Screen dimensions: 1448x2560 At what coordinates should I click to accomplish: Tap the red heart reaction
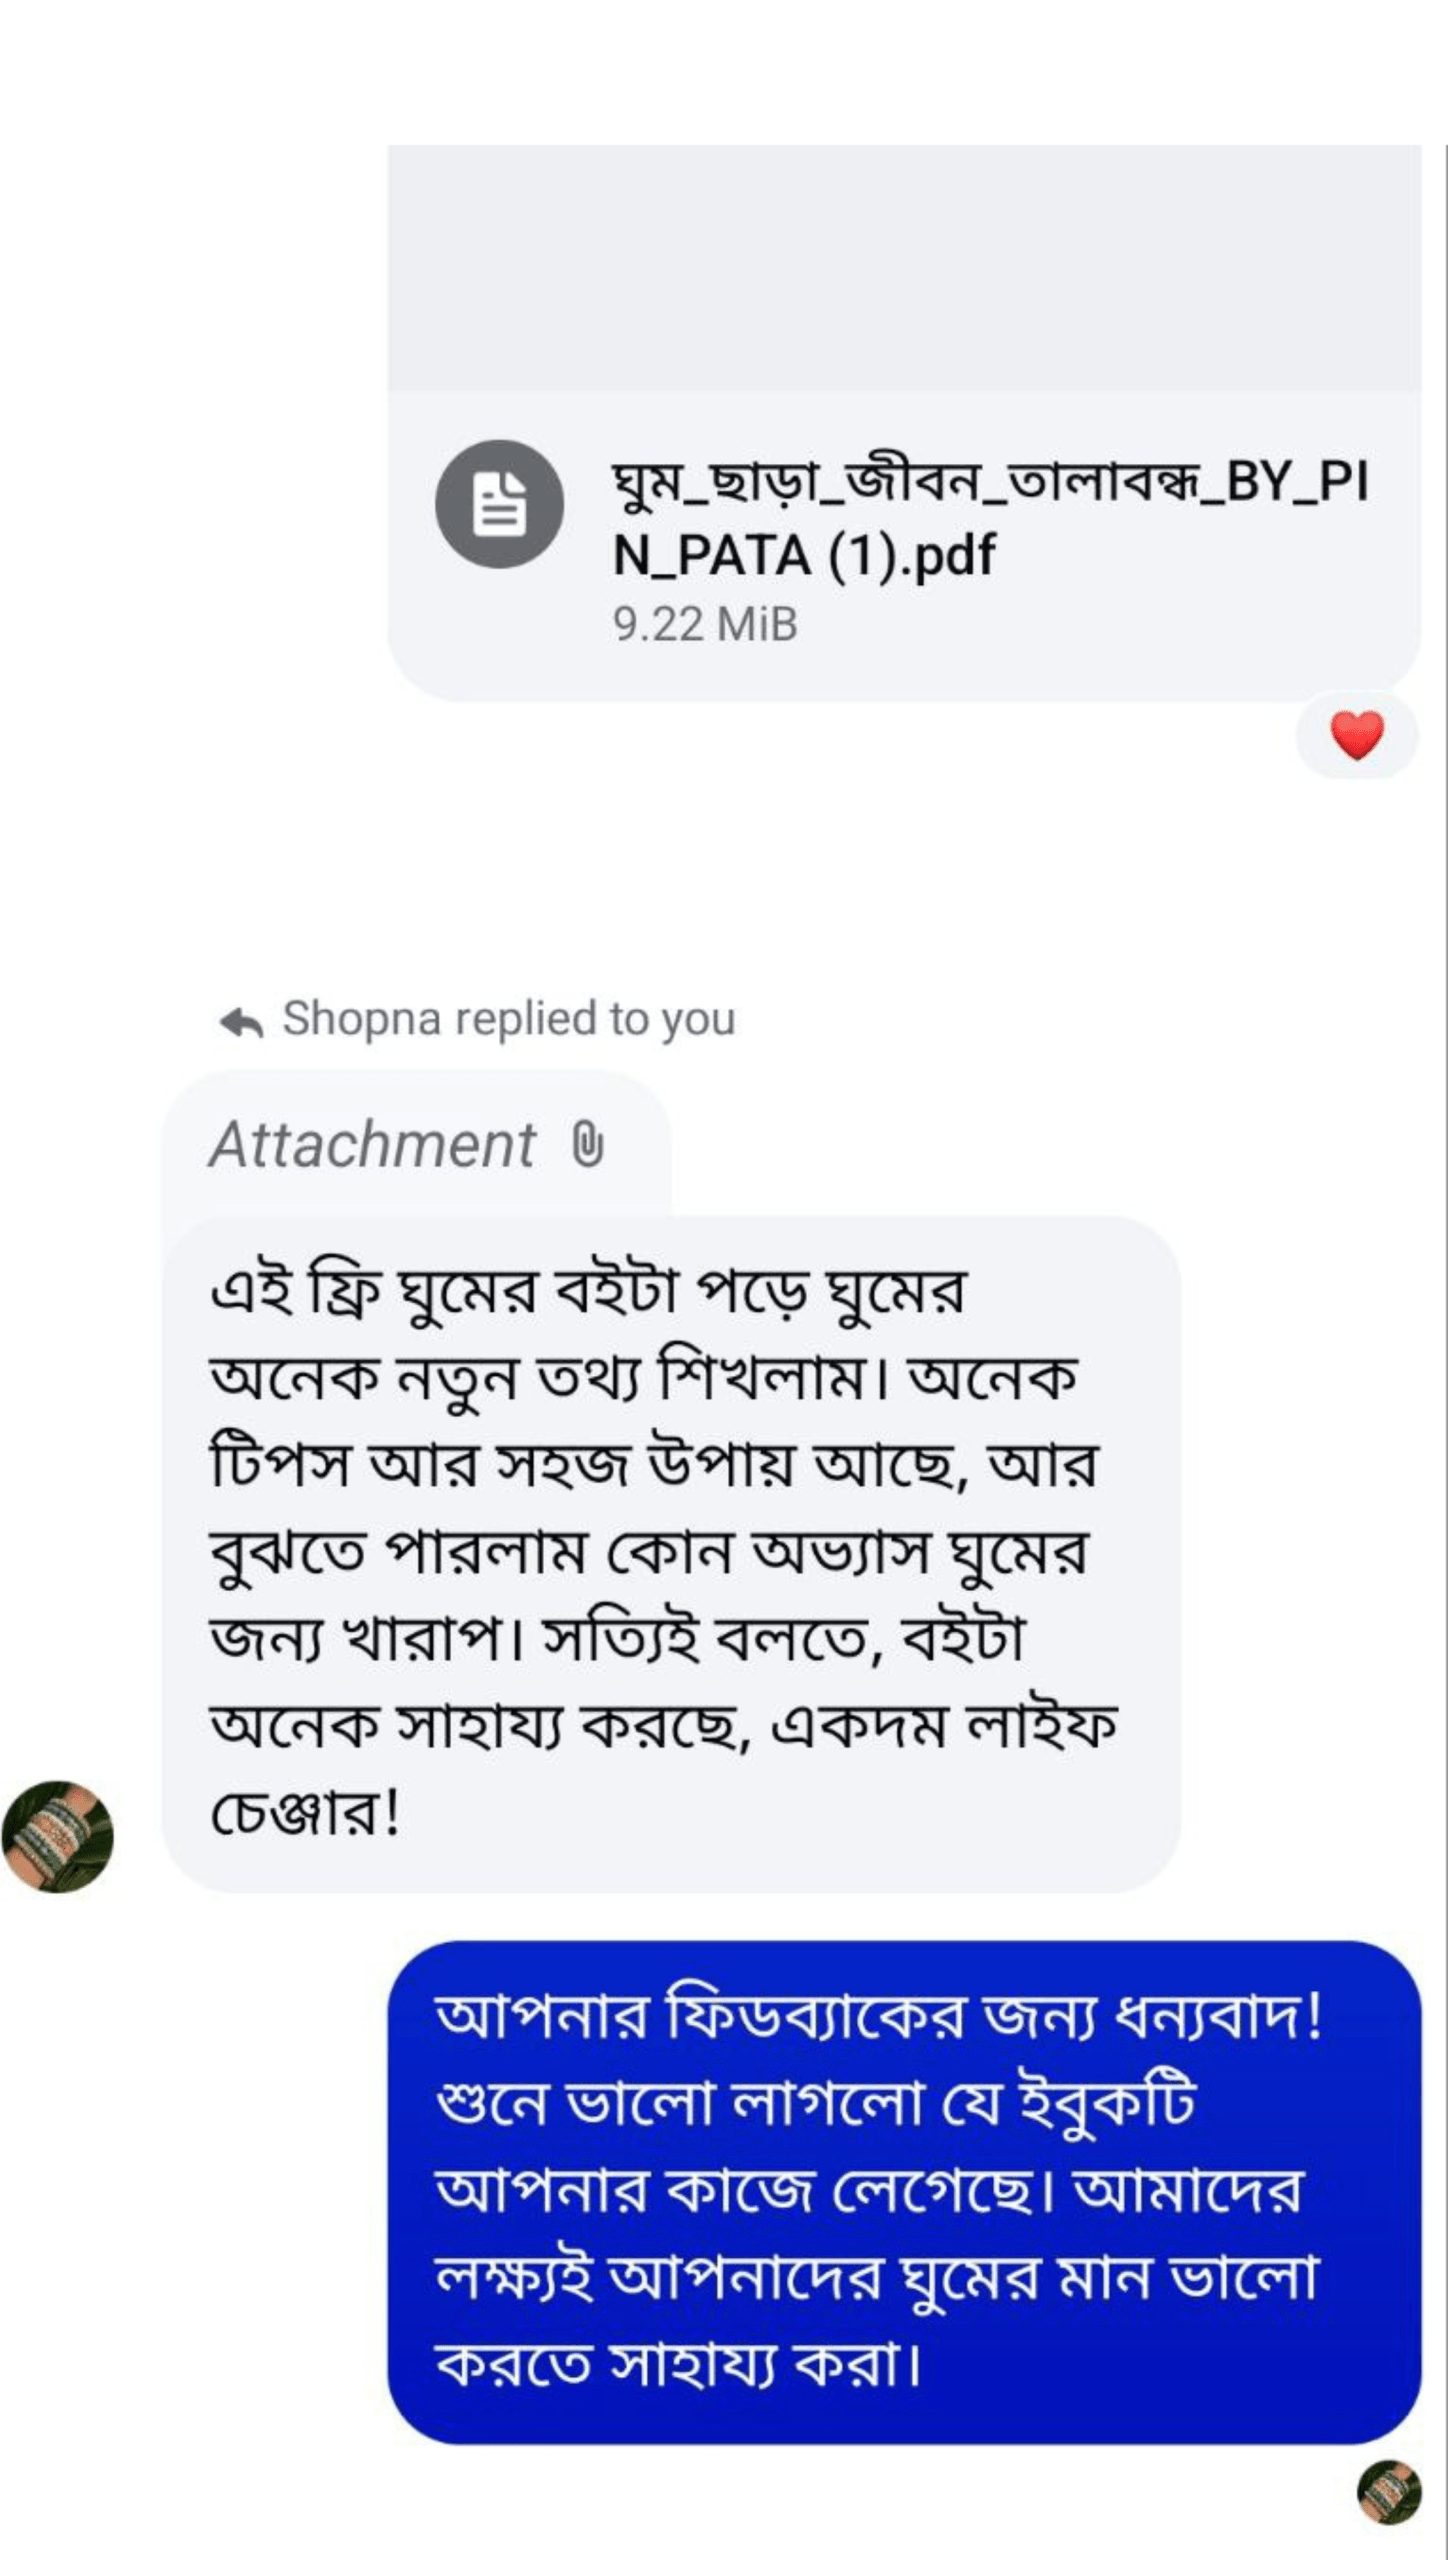click(1357, 736)
